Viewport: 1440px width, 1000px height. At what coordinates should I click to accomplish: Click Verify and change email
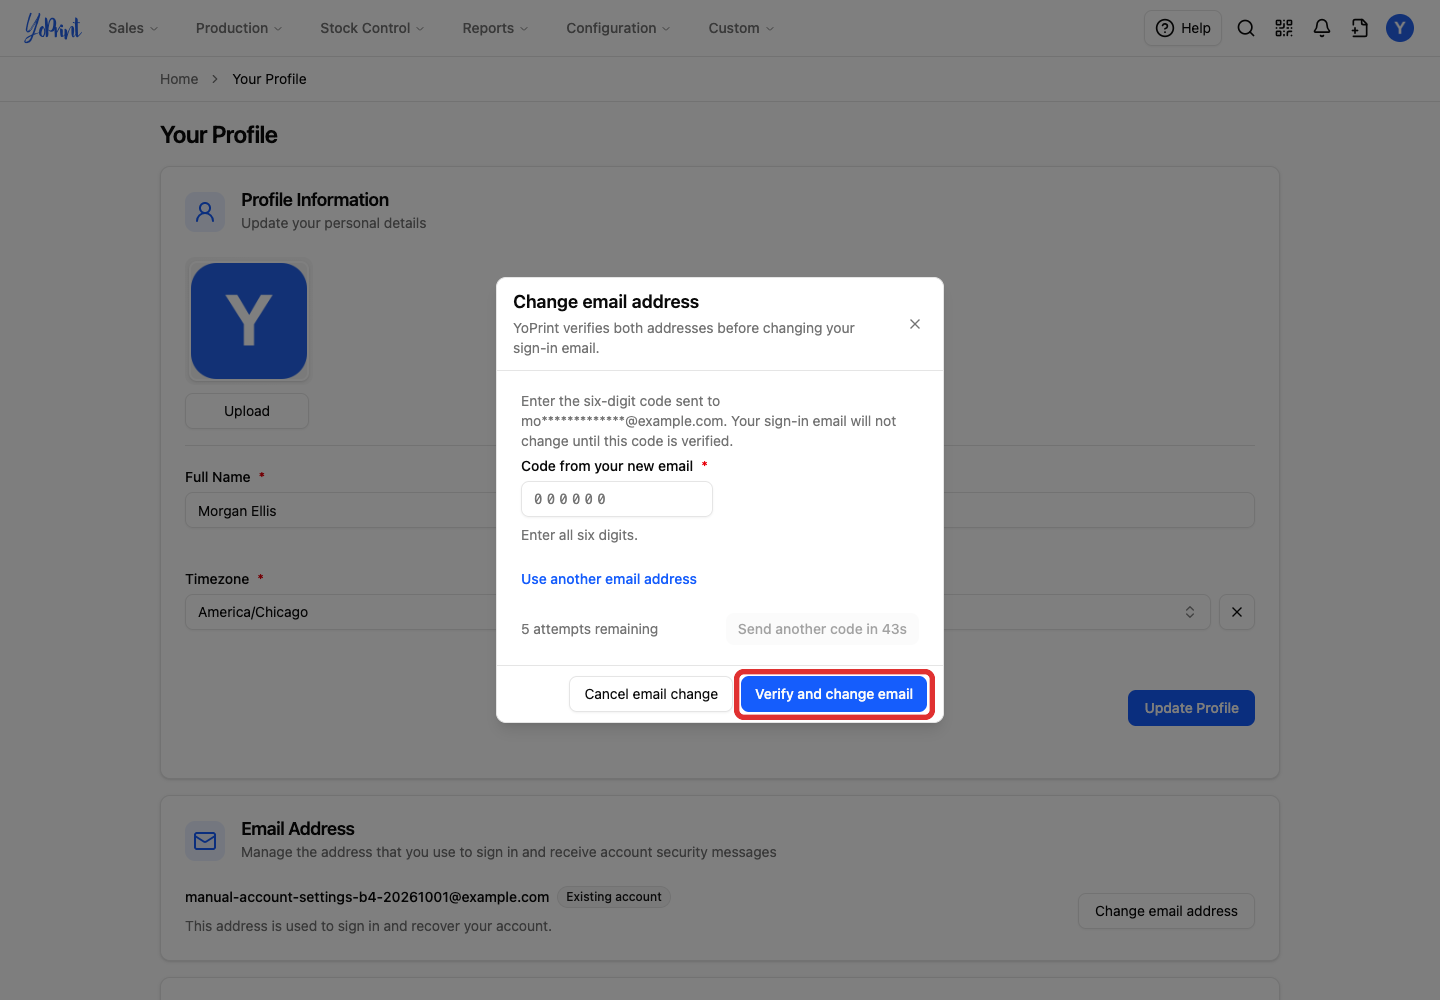click(834, 694)
